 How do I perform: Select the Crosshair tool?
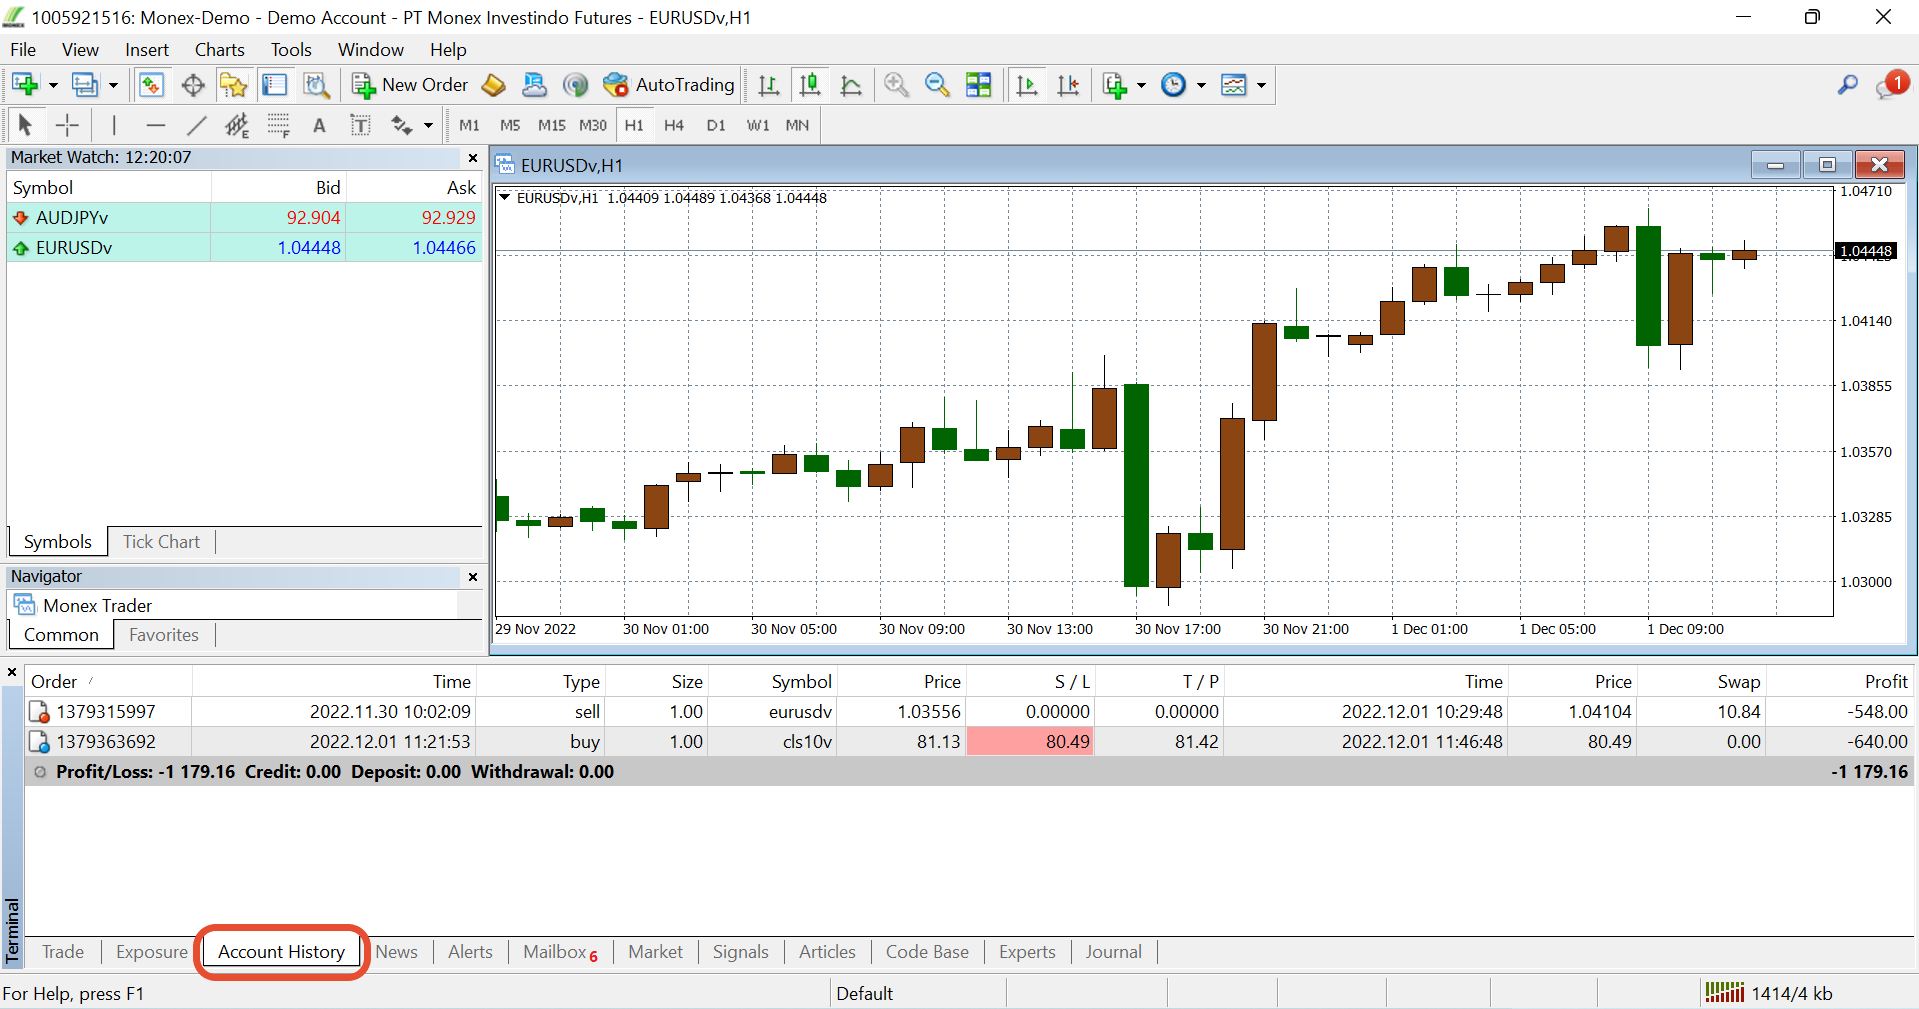tap(67, 125)
